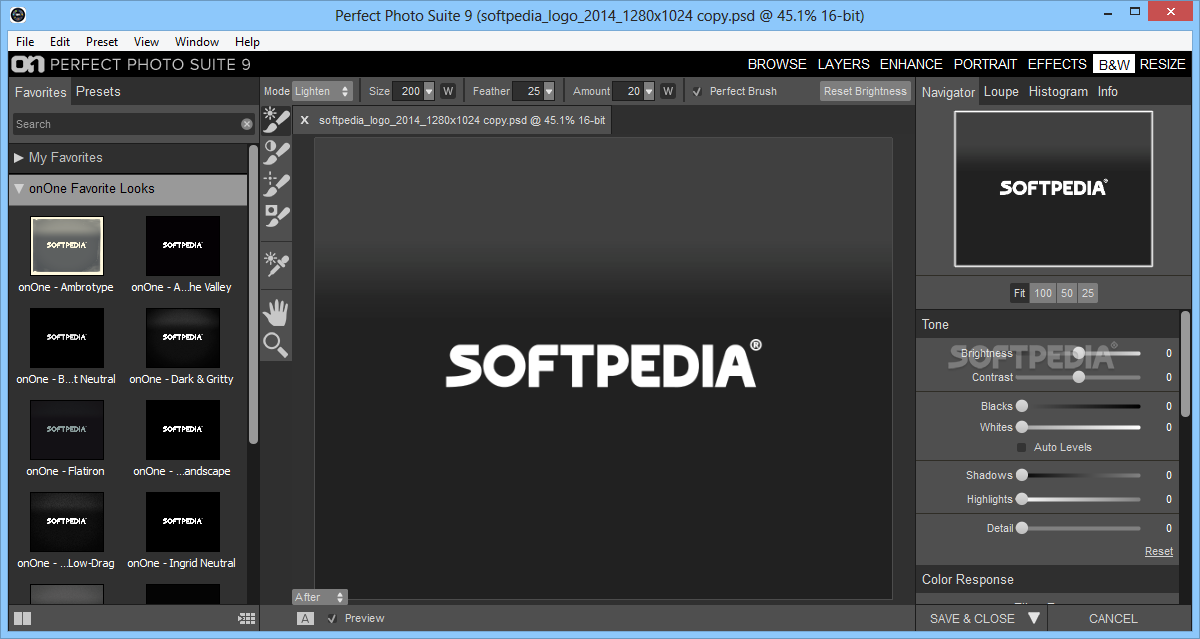Click the Brightness slider handle
This screenshot has height=639, width=1200.
pos(1079,353)
